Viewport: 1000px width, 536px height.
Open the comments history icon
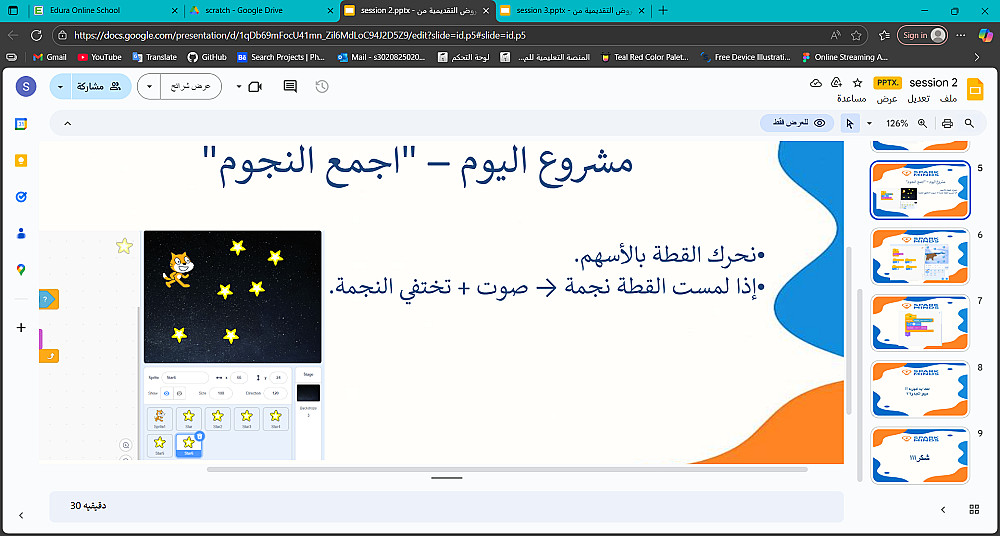coord(290,86)
